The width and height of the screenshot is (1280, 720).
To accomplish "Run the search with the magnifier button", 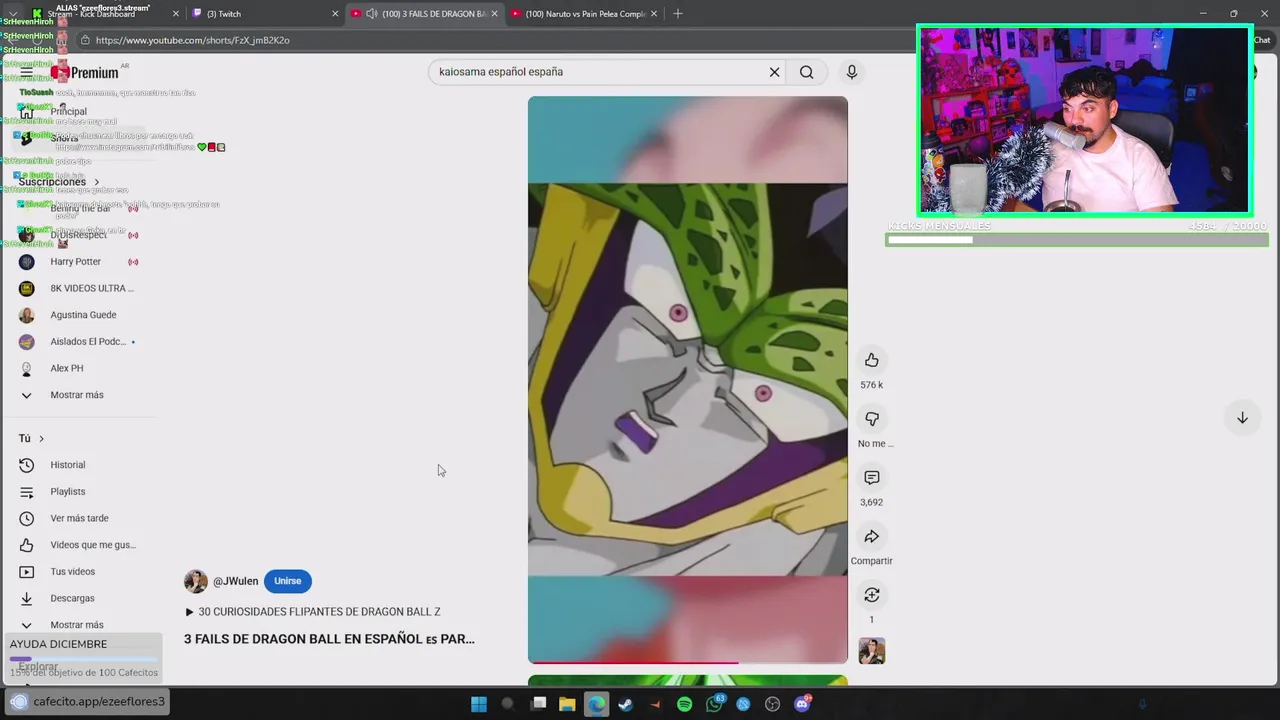I will tap(806, 72).
